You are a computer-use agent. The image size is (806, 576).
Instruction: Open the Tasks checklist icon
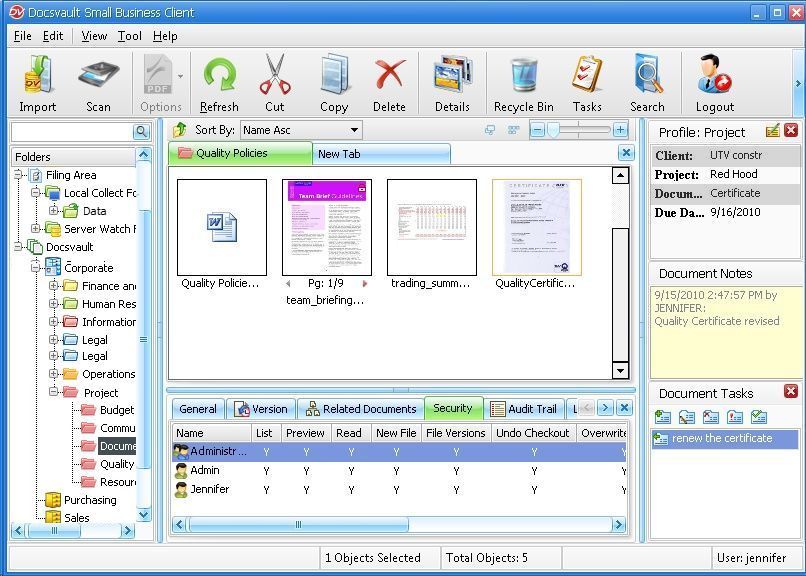point(587,84)
